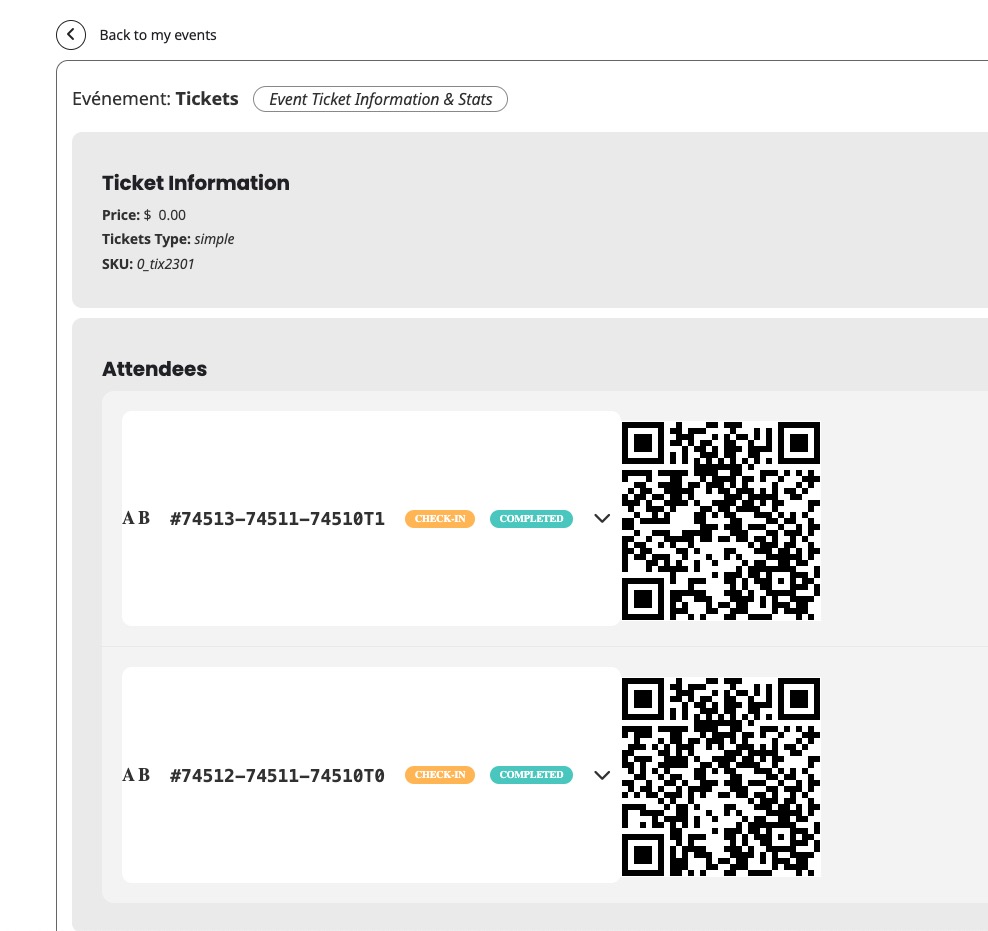Select ticket number #74512-74511-74510T0
The width and height of the screenshot is (988, 931).
point(277,775)
